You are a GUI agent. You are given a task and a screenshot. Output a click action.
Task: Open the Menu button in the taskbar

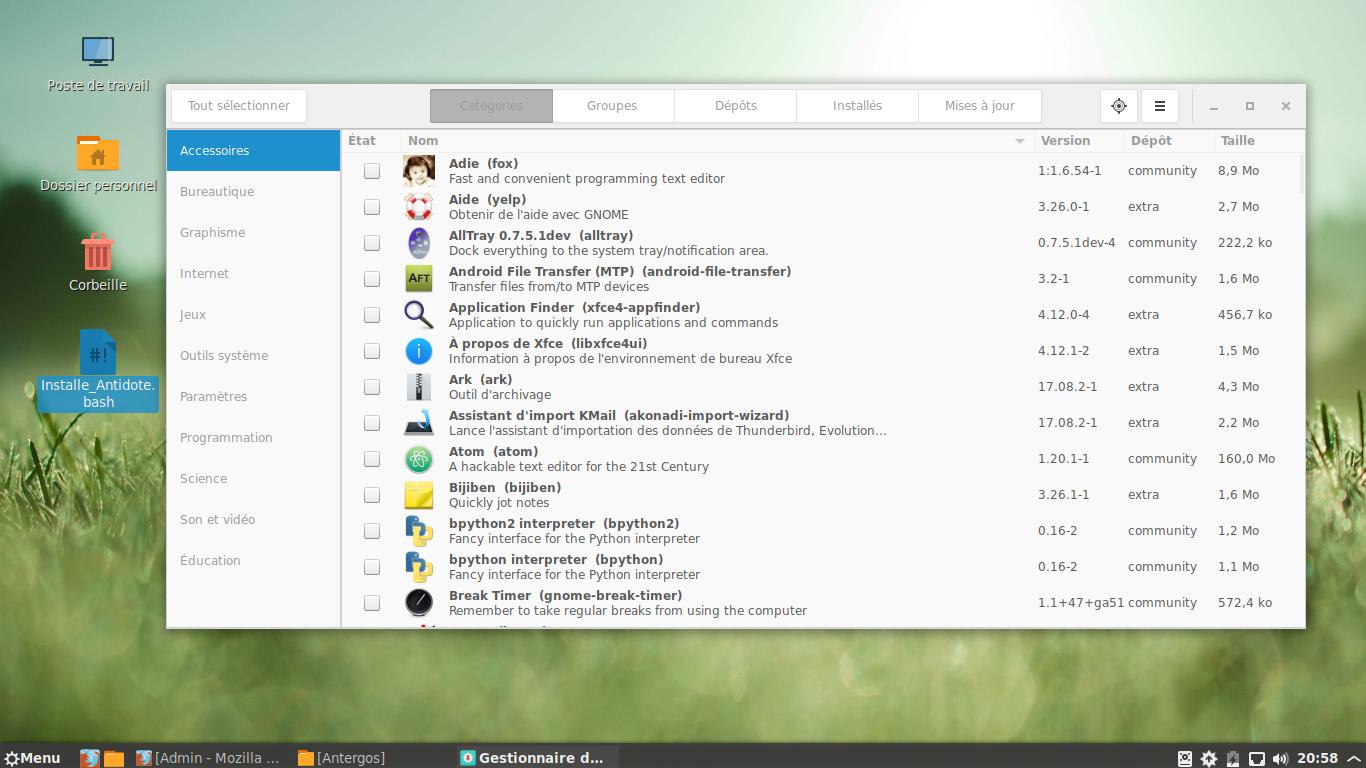click(32, 758)
